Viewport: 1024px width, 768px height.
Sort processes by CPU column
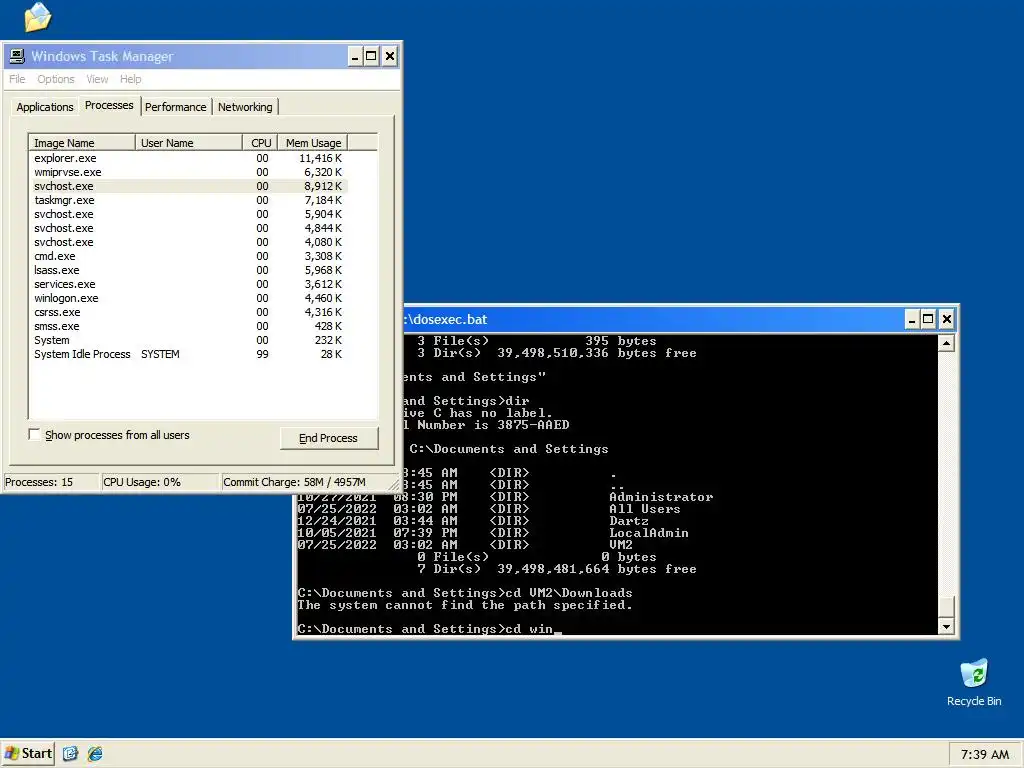pos(261,142)
